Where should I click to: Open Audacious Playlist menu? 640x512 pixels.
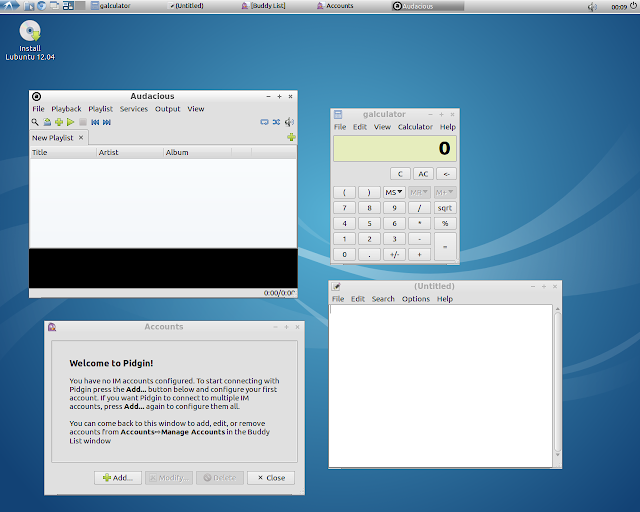pyautogui.click(x=100, y=109)
